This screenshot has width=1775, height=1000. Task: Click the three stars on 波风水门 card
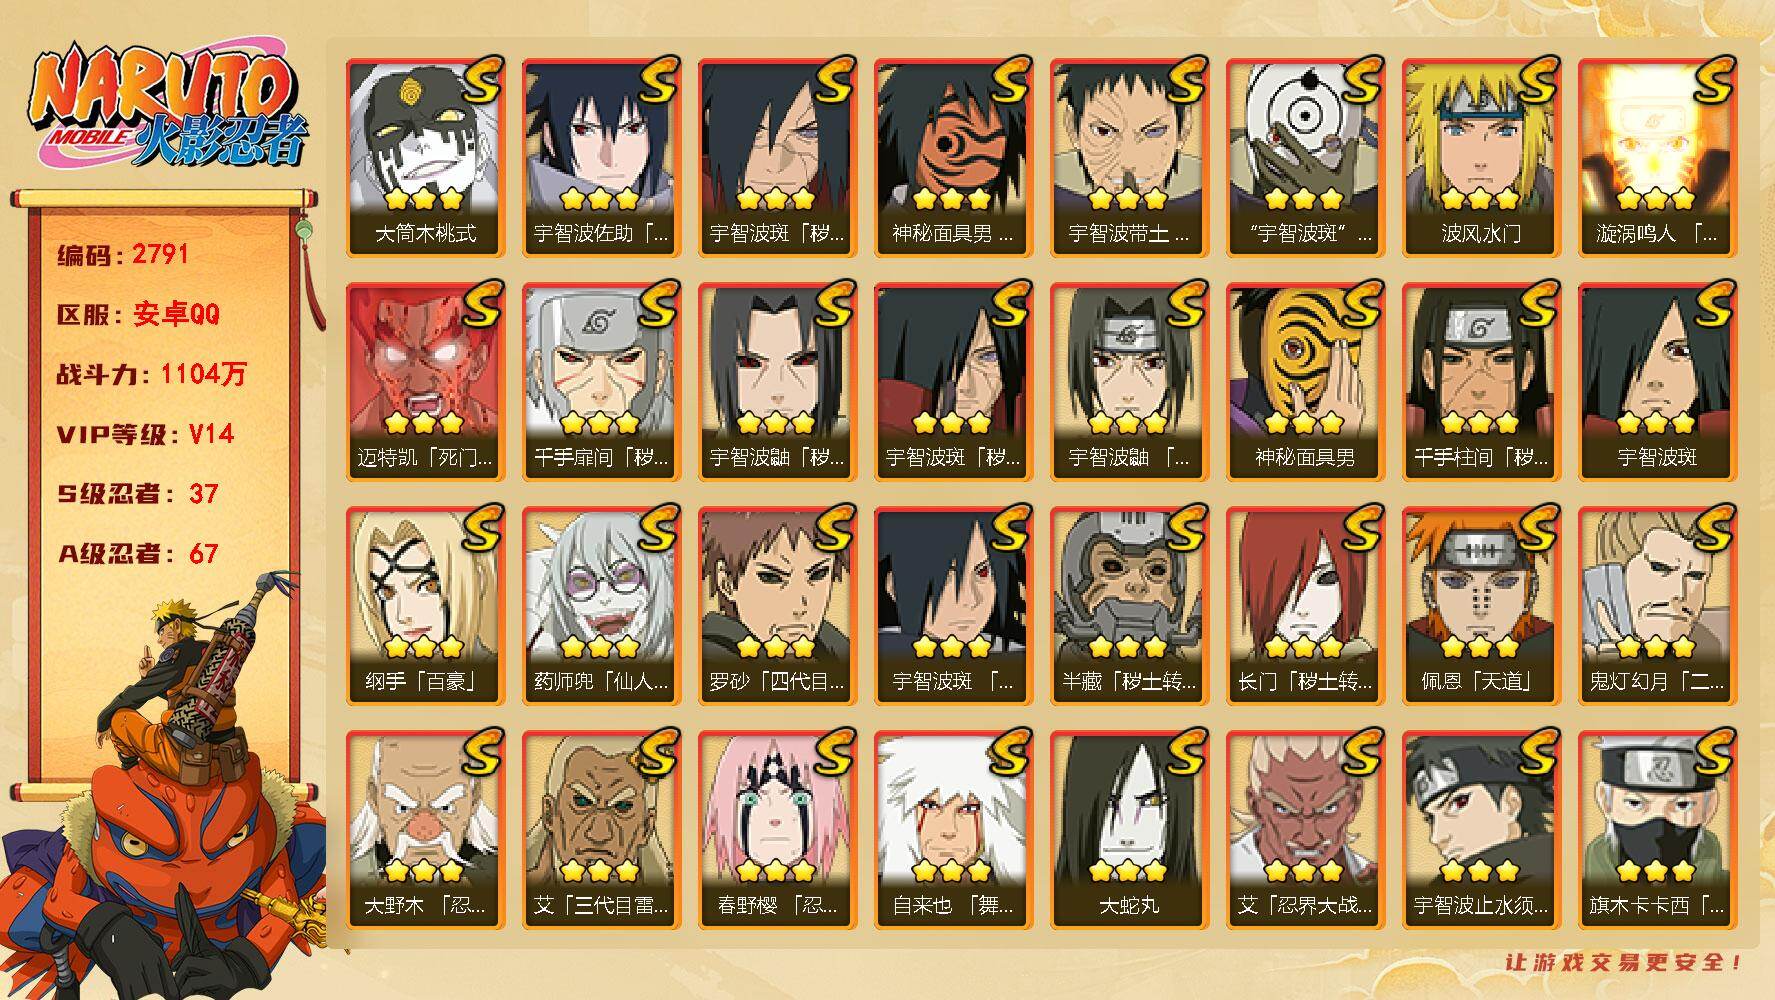click(1480, 199)
